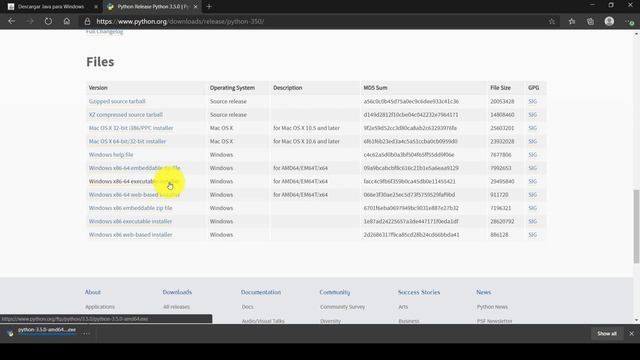This screenshot has height=360, width=640.
Task: Open All releases link under Downloads
Action: [176, 307]
